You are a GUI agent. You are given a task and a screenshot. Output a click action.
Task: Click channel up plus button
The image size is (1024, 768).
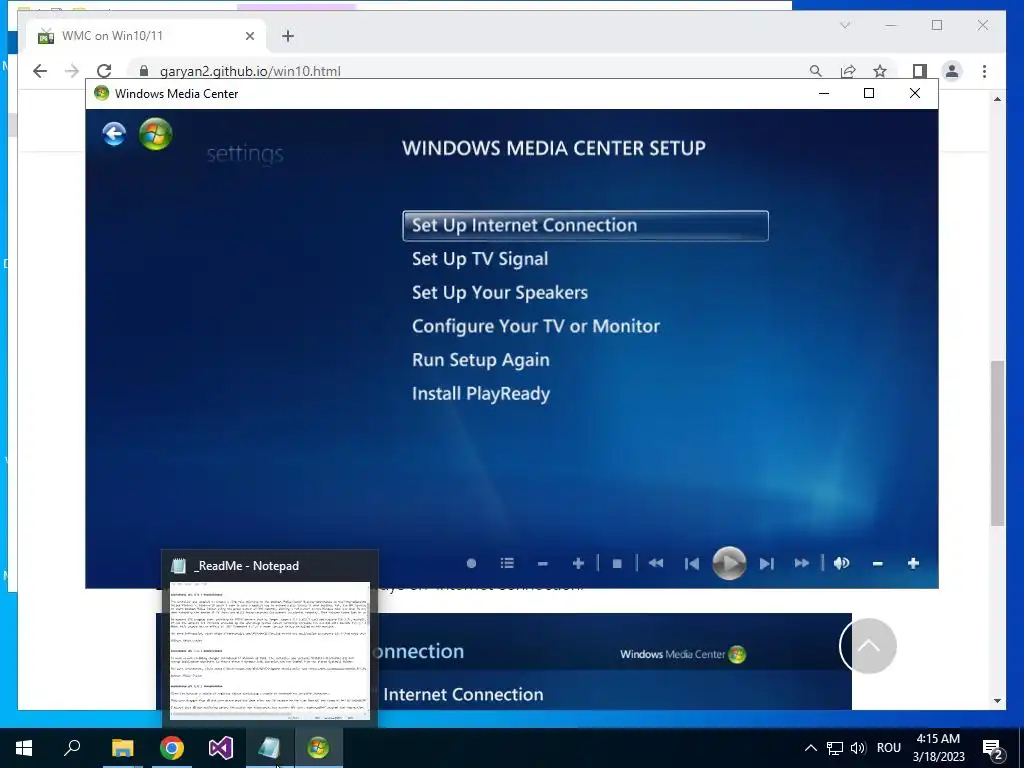(577, 563)
